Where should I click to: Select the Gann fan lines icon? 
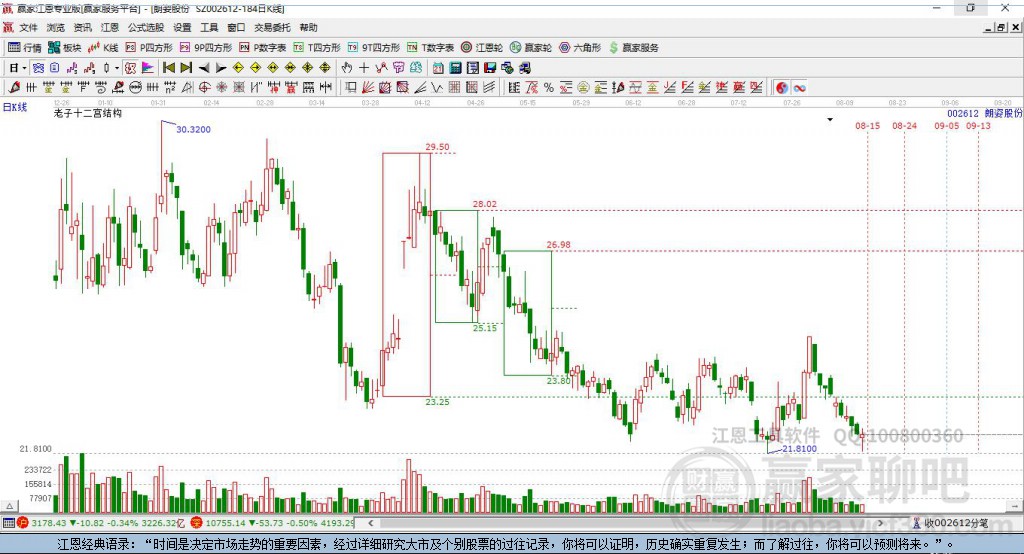tap(368, 88)
